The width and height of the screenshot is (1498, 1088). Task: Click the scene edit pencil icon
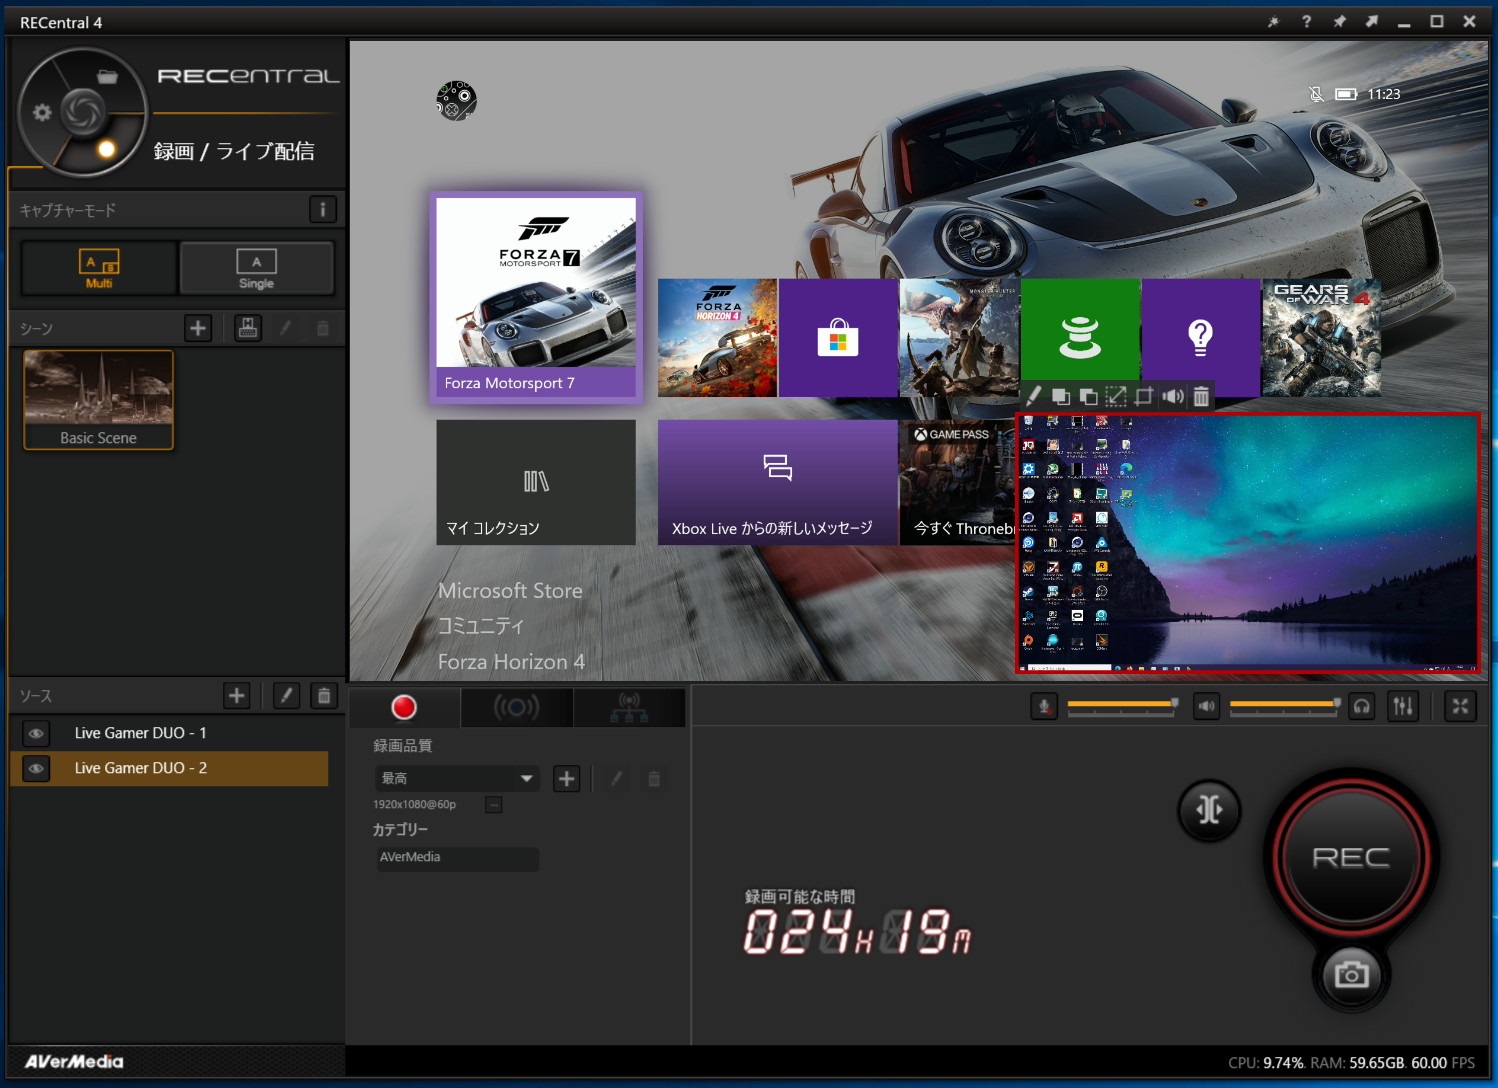(x=286, y=328)
